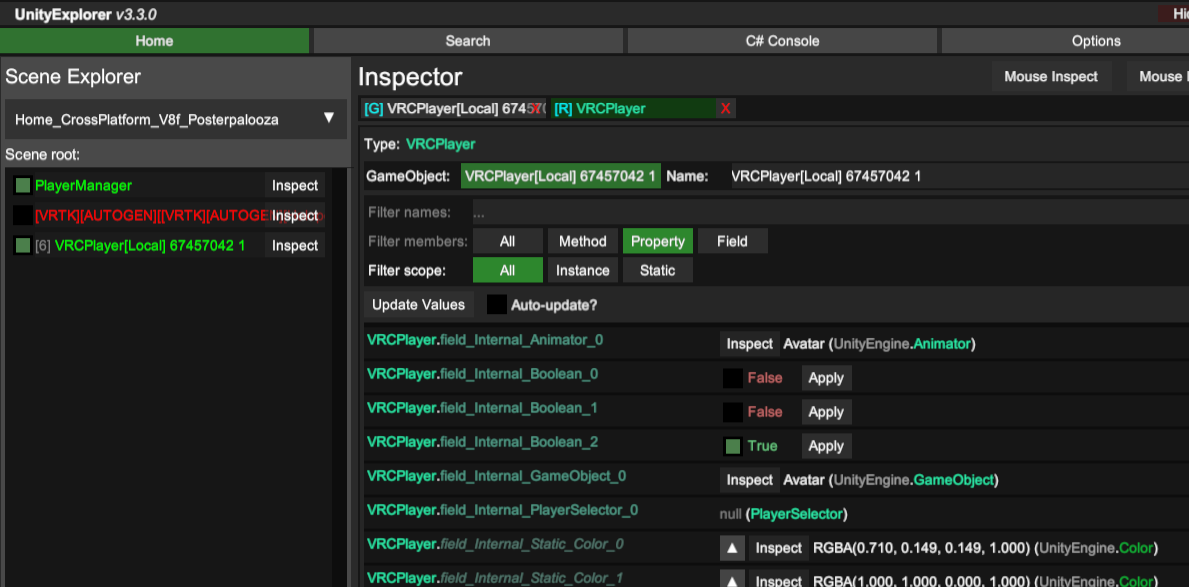
Task: Click Inspect next to PlayerManager
Action: pos(294,185)
